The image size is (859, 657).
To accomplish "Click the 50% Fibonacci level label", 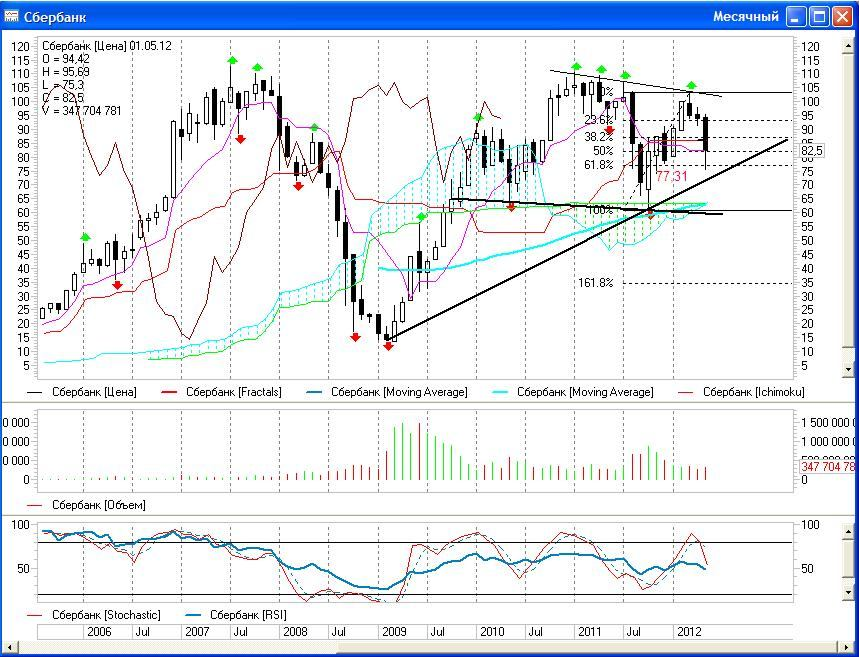I will click(x=603, y=151).
